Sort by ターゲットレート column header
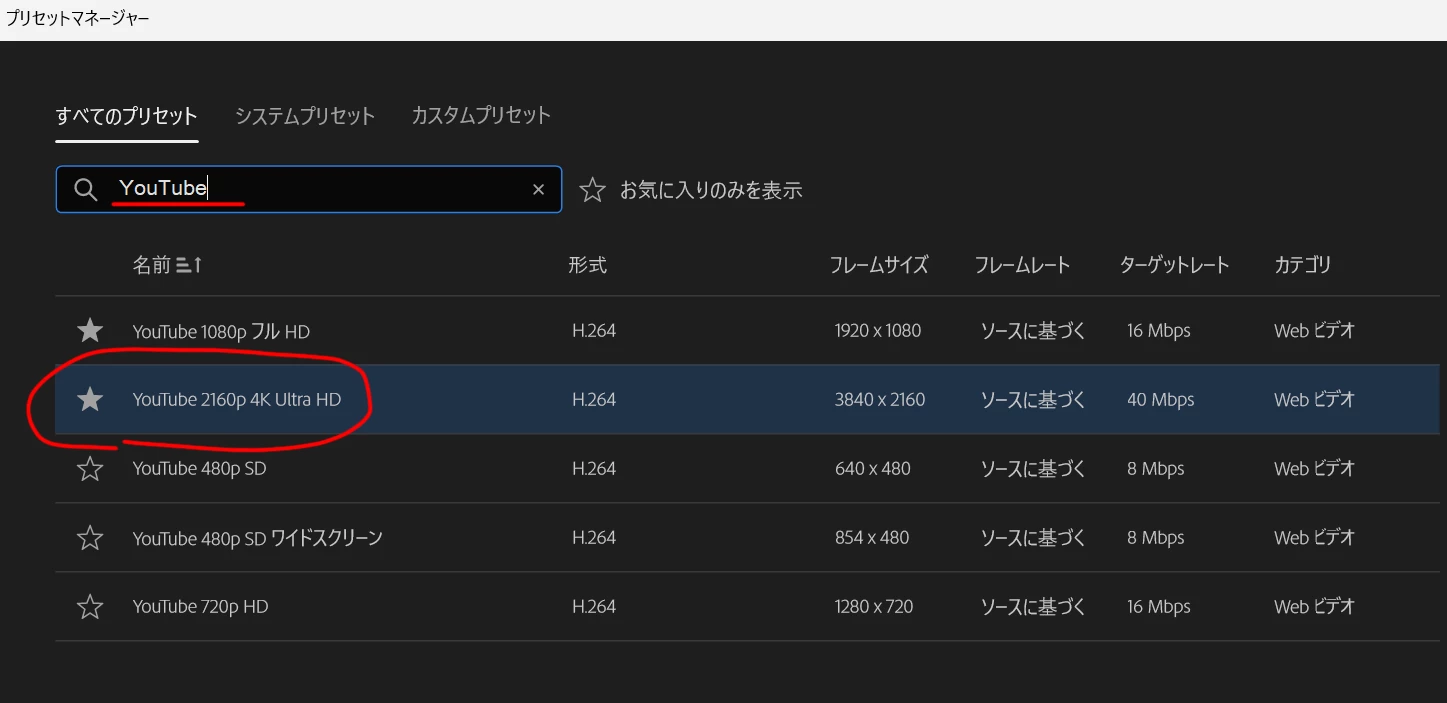 tap(1174, 265)
